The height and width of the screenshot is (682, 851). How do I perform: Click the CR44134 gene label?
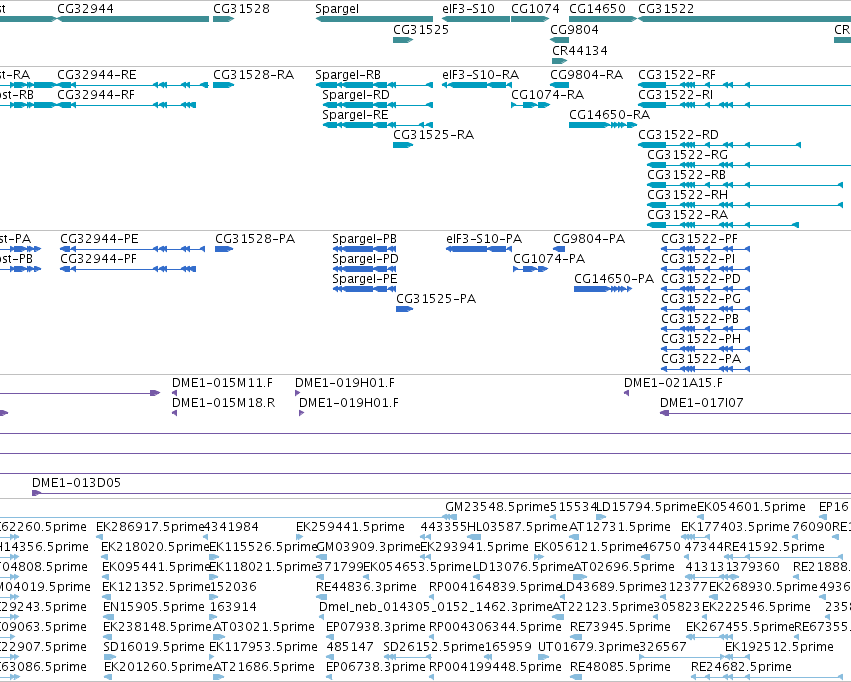click(580, 50)
